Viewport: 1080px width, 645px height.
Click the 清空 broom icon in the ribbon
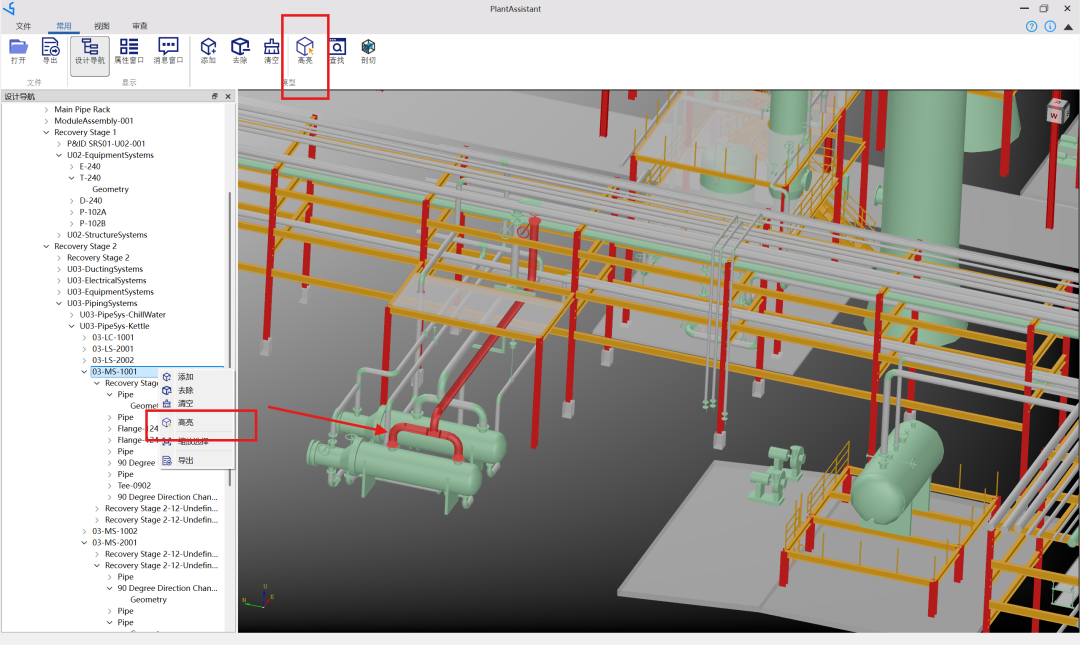tap(271, 47)
